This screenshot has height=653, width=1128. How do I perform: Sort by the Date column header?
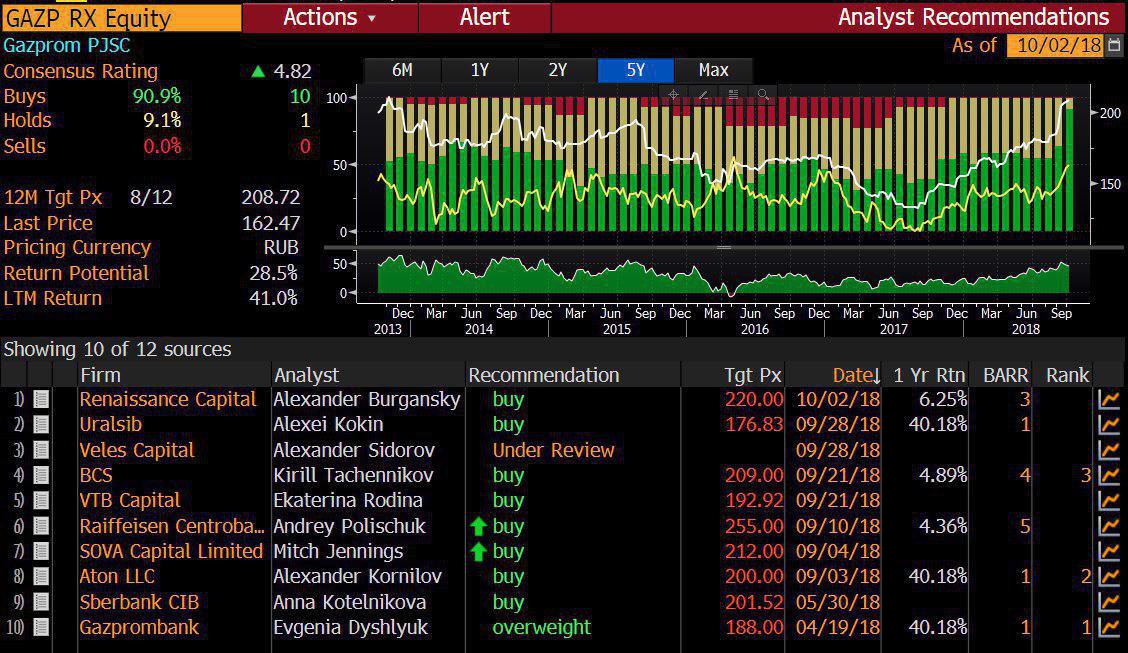(x=855, y=375)
